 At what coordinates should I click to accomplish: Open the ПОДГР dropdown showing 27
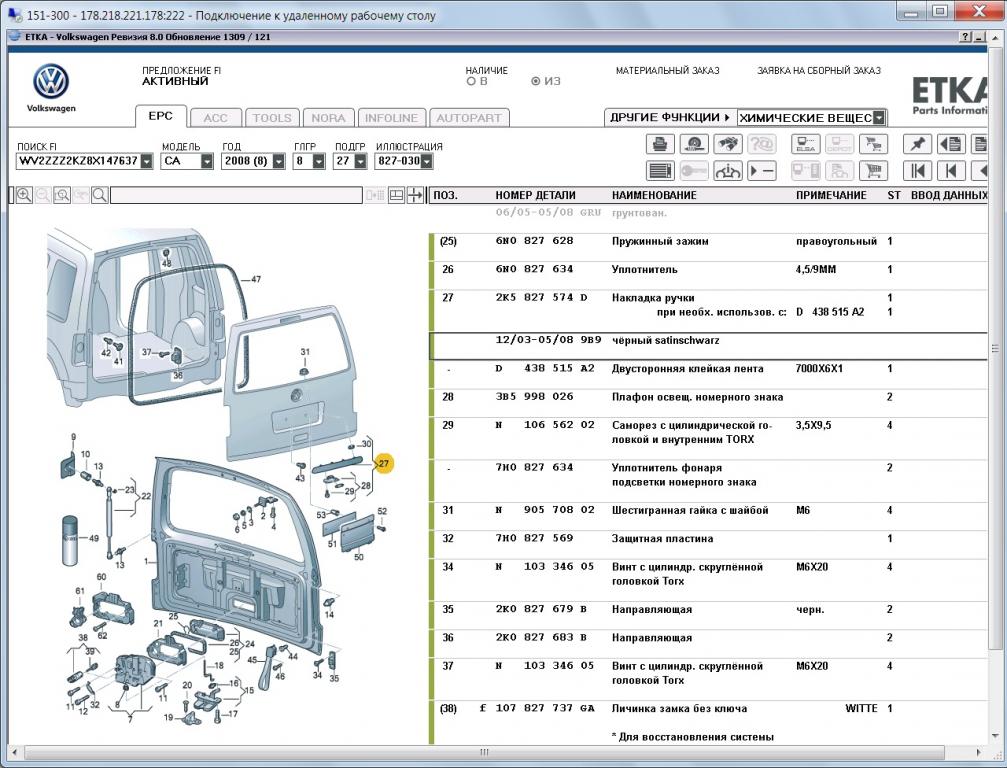[360, 161]
